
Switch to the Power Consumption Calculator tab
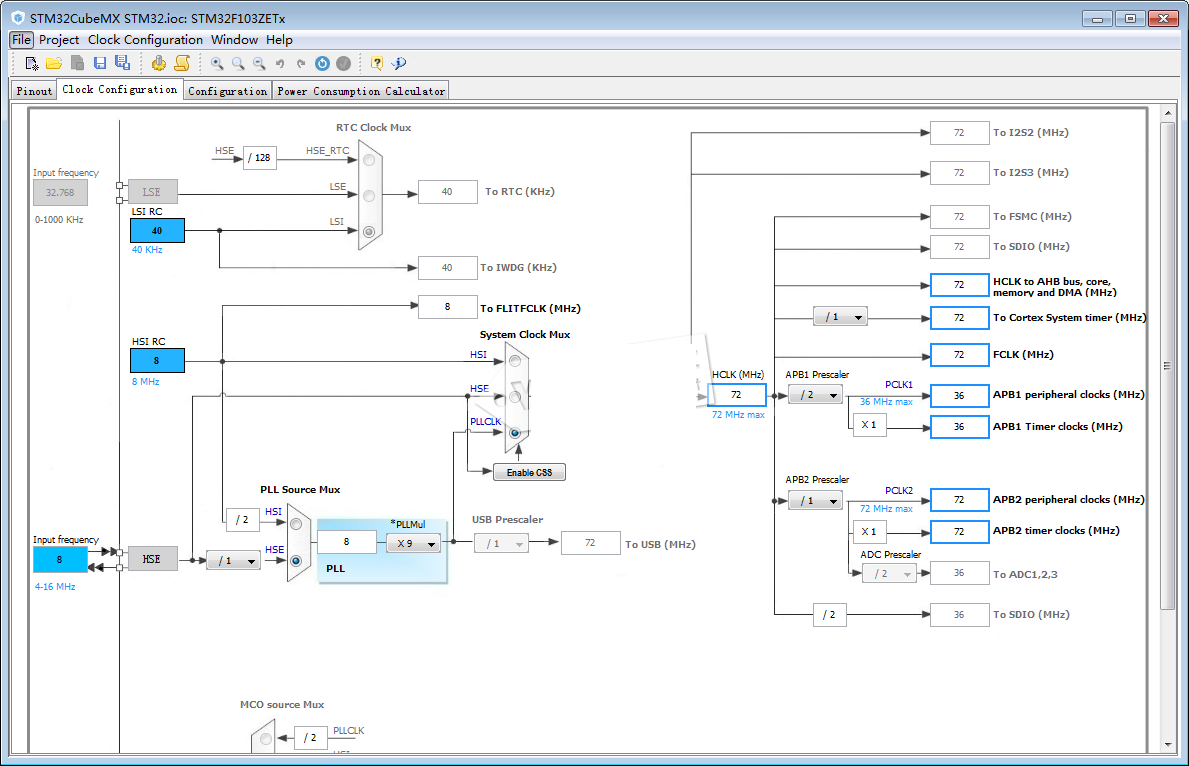pos(361,90)
